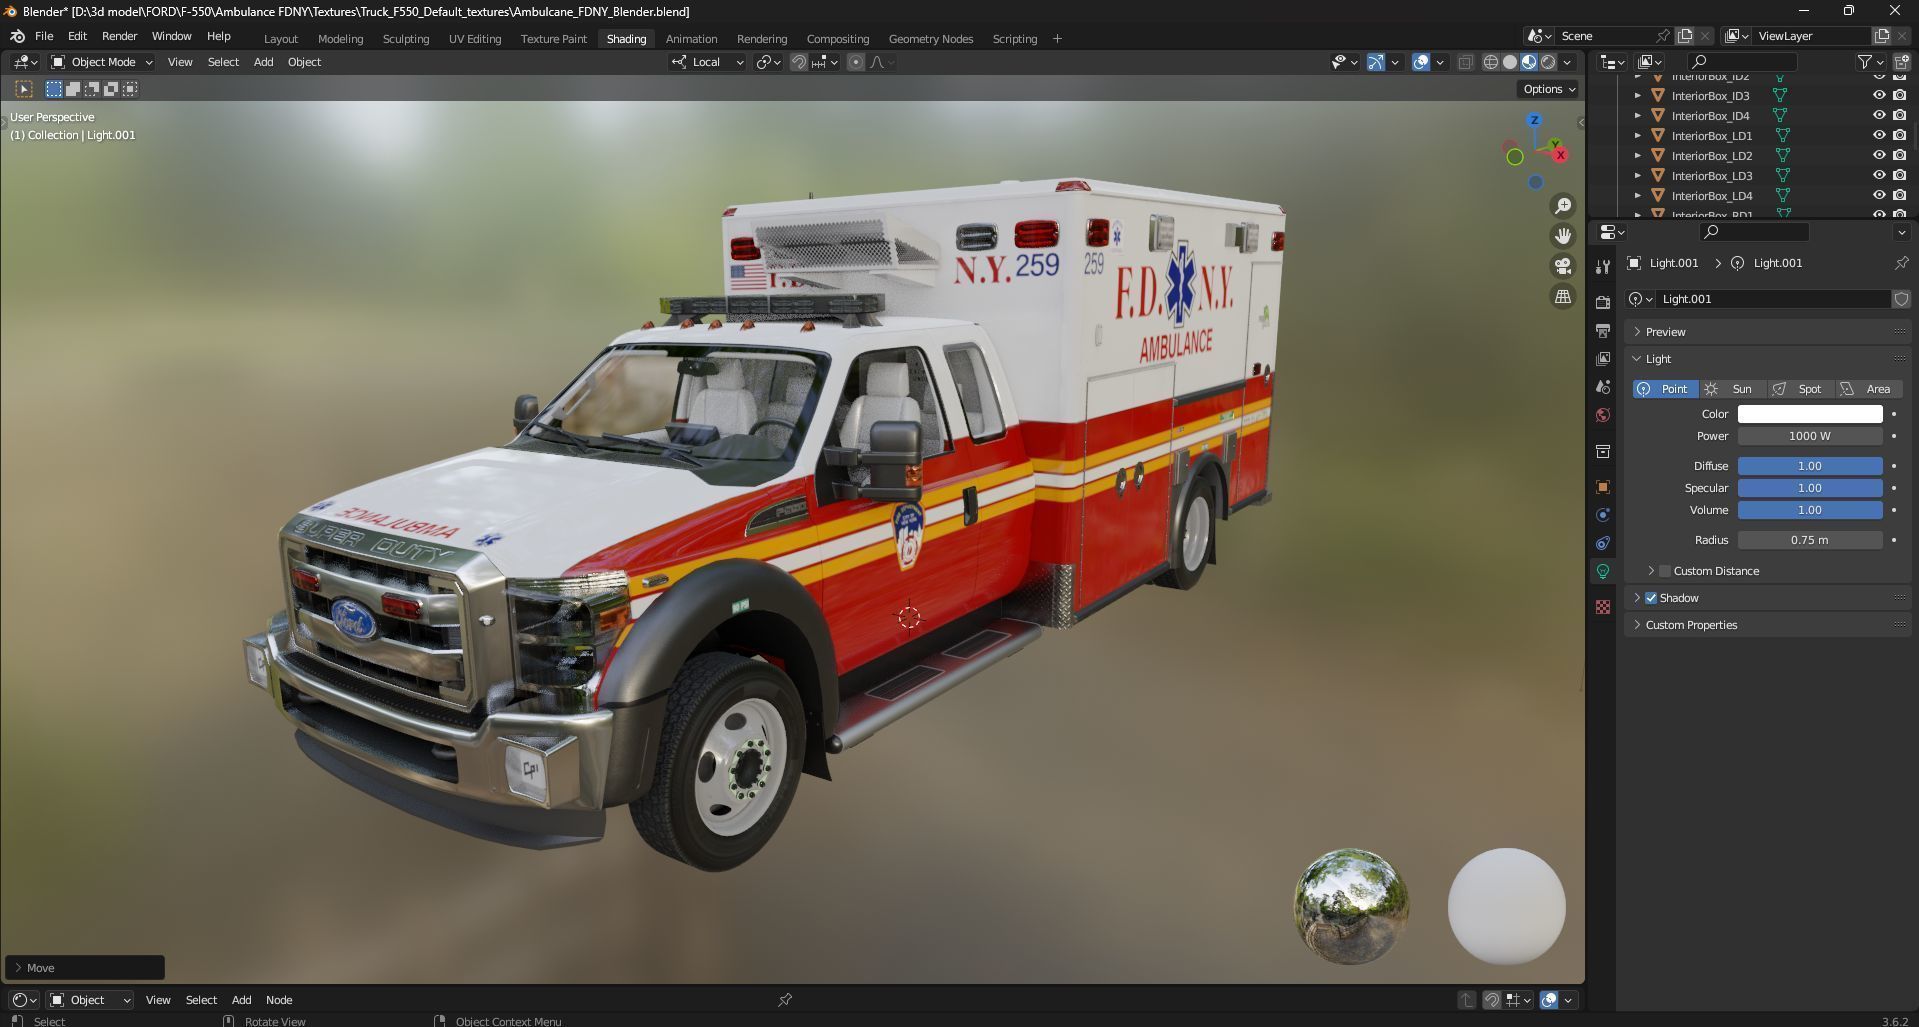
Task: Toggle viewport overlays button
Action: pyautogui.click(x=1421, y=62)
